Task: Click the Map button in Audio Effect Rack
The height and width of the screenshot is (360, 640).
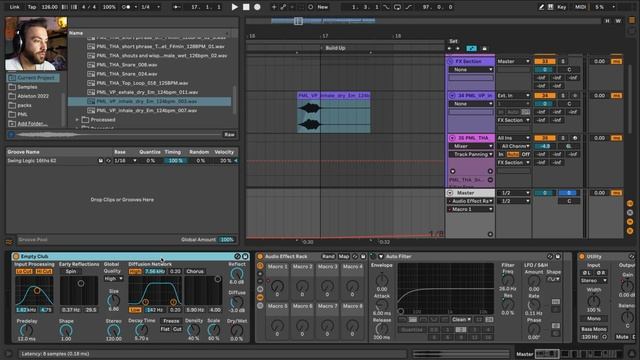Action: point(344,256)
